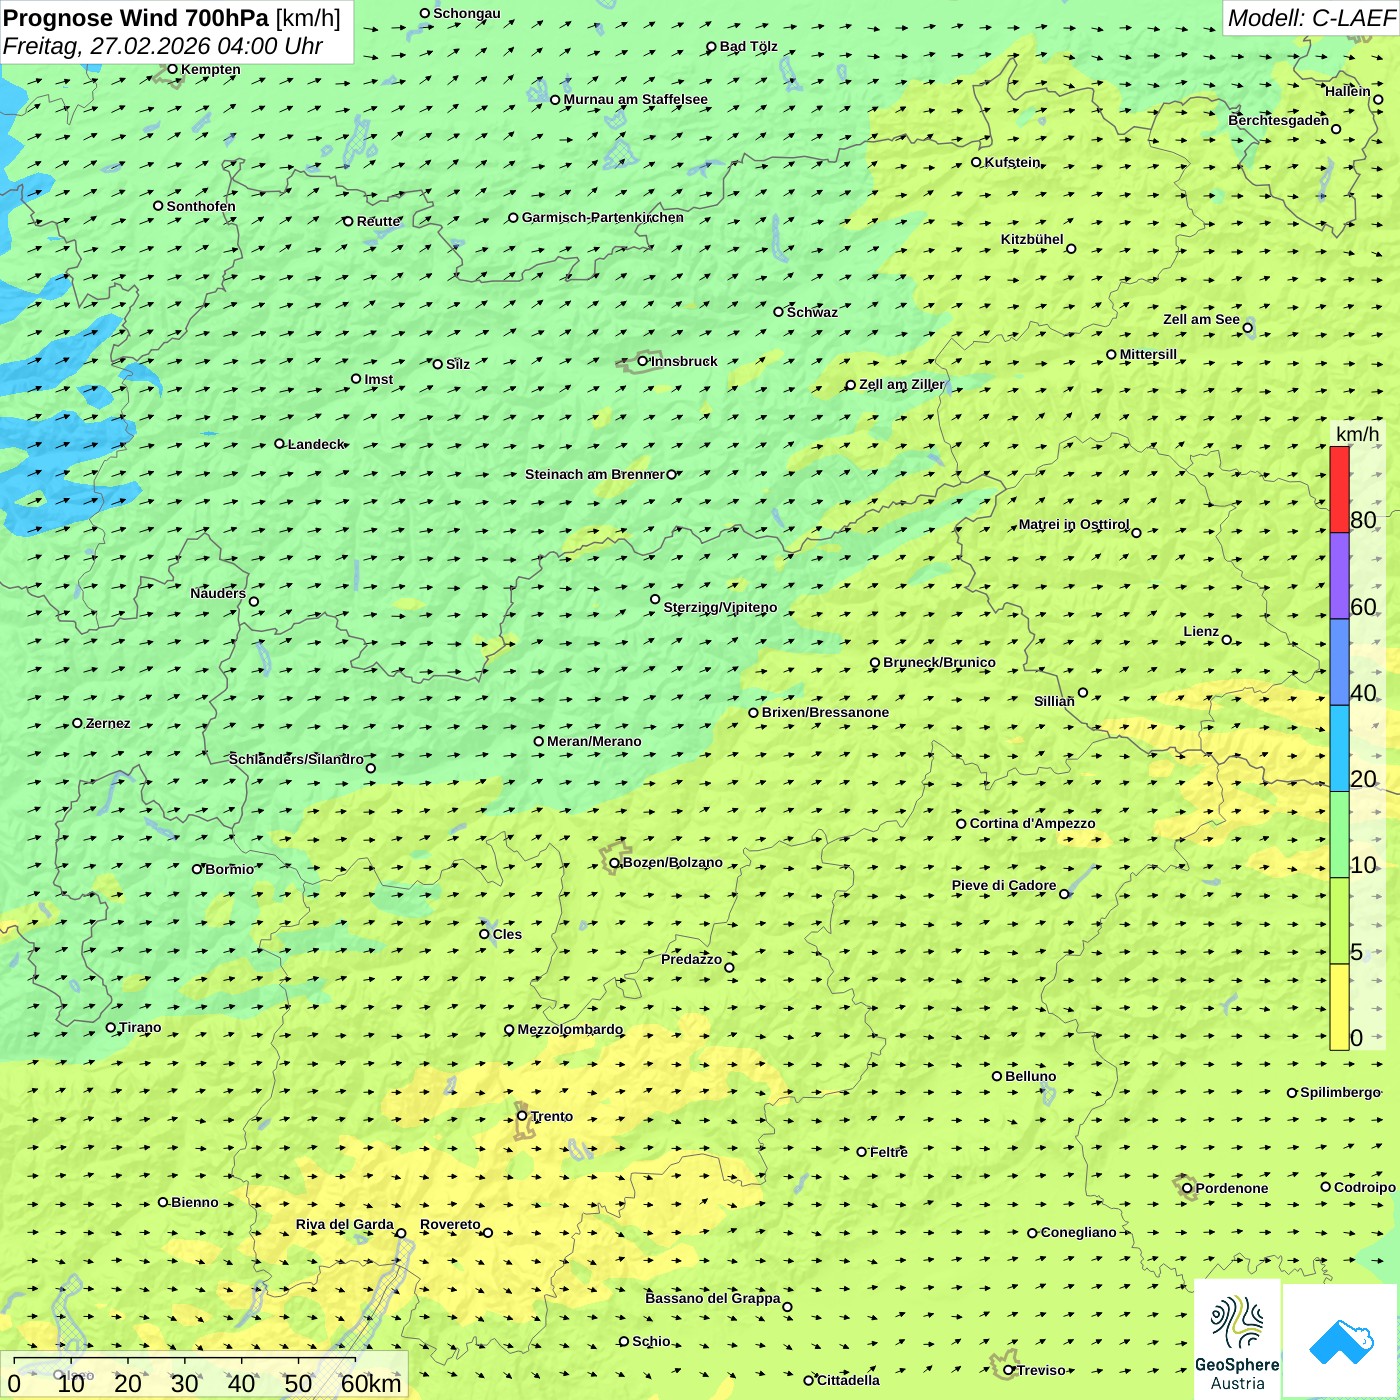Select the lime 5–10 km/h legend swatch
This screenshot has height=1400, width=1400.
[x=1339, y=921]
